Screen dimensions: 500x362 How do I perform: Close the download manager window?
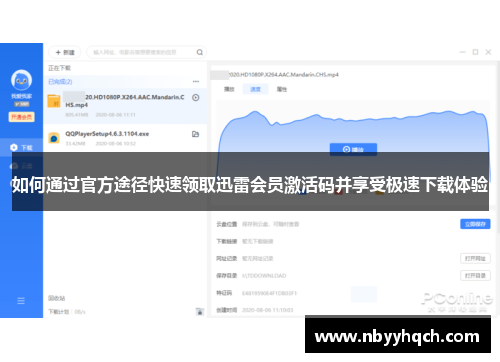(x=488, y=52)
